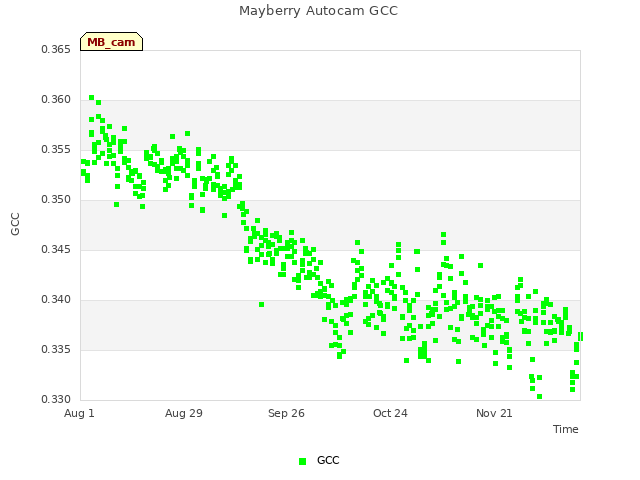Click the Nov 21 x-axis label

(494, 413)
